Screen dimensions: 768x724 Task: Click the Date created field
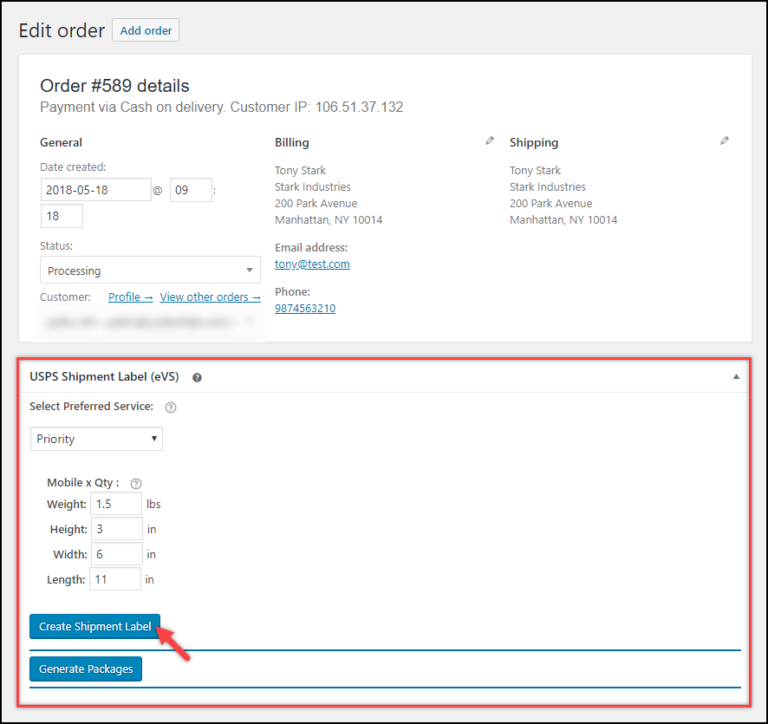coord(96,189)
